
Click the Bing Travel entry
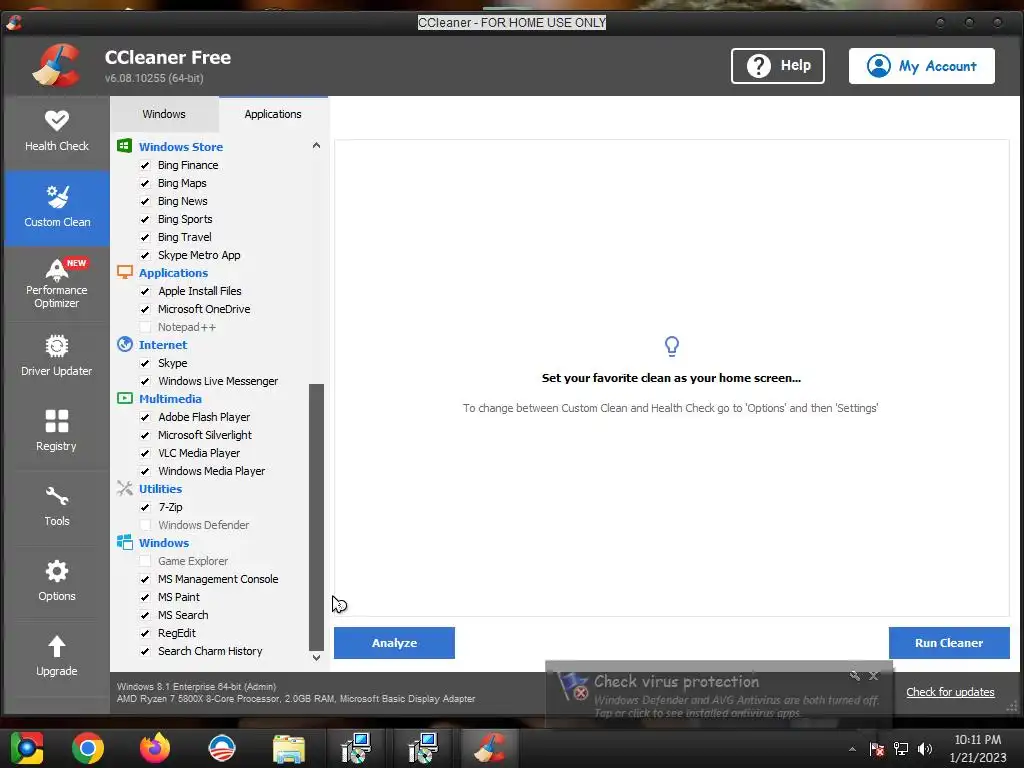pyautogui.click(x=184, y=237)
